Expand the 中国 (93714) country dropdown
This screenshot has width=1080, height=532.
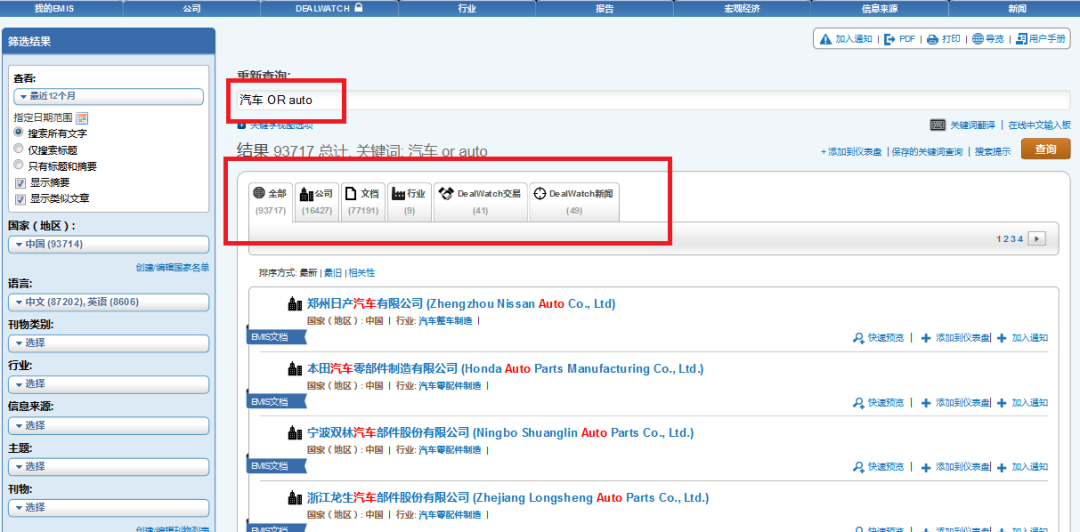pyautogui.click(x=108, y=244)
